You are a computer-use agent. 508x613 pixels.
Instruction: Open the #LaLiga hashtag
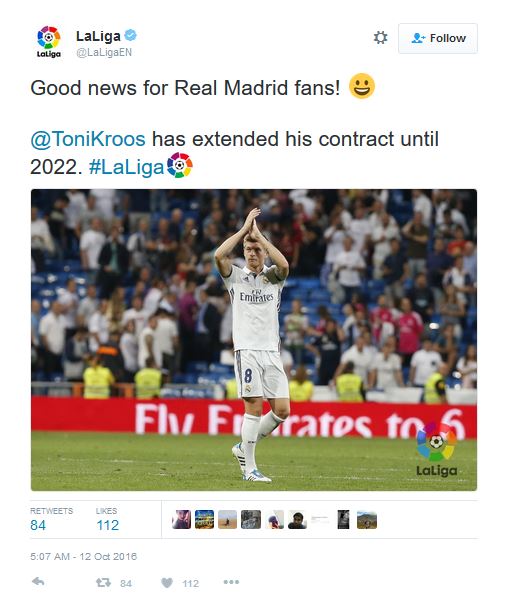point(126,167)
